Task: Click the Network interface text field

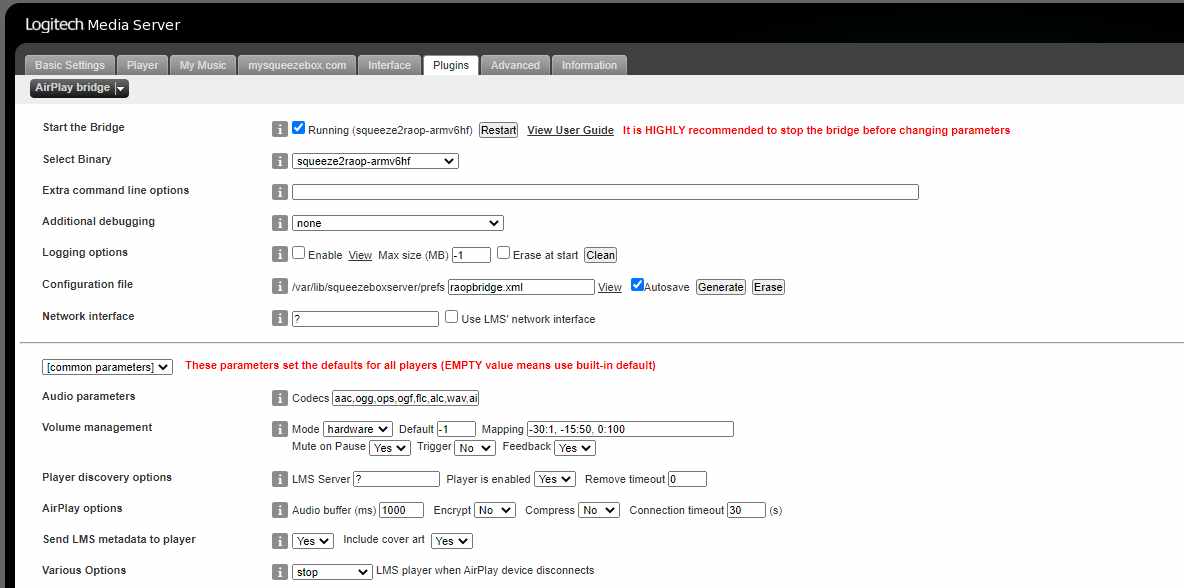Action: (365, 319)
